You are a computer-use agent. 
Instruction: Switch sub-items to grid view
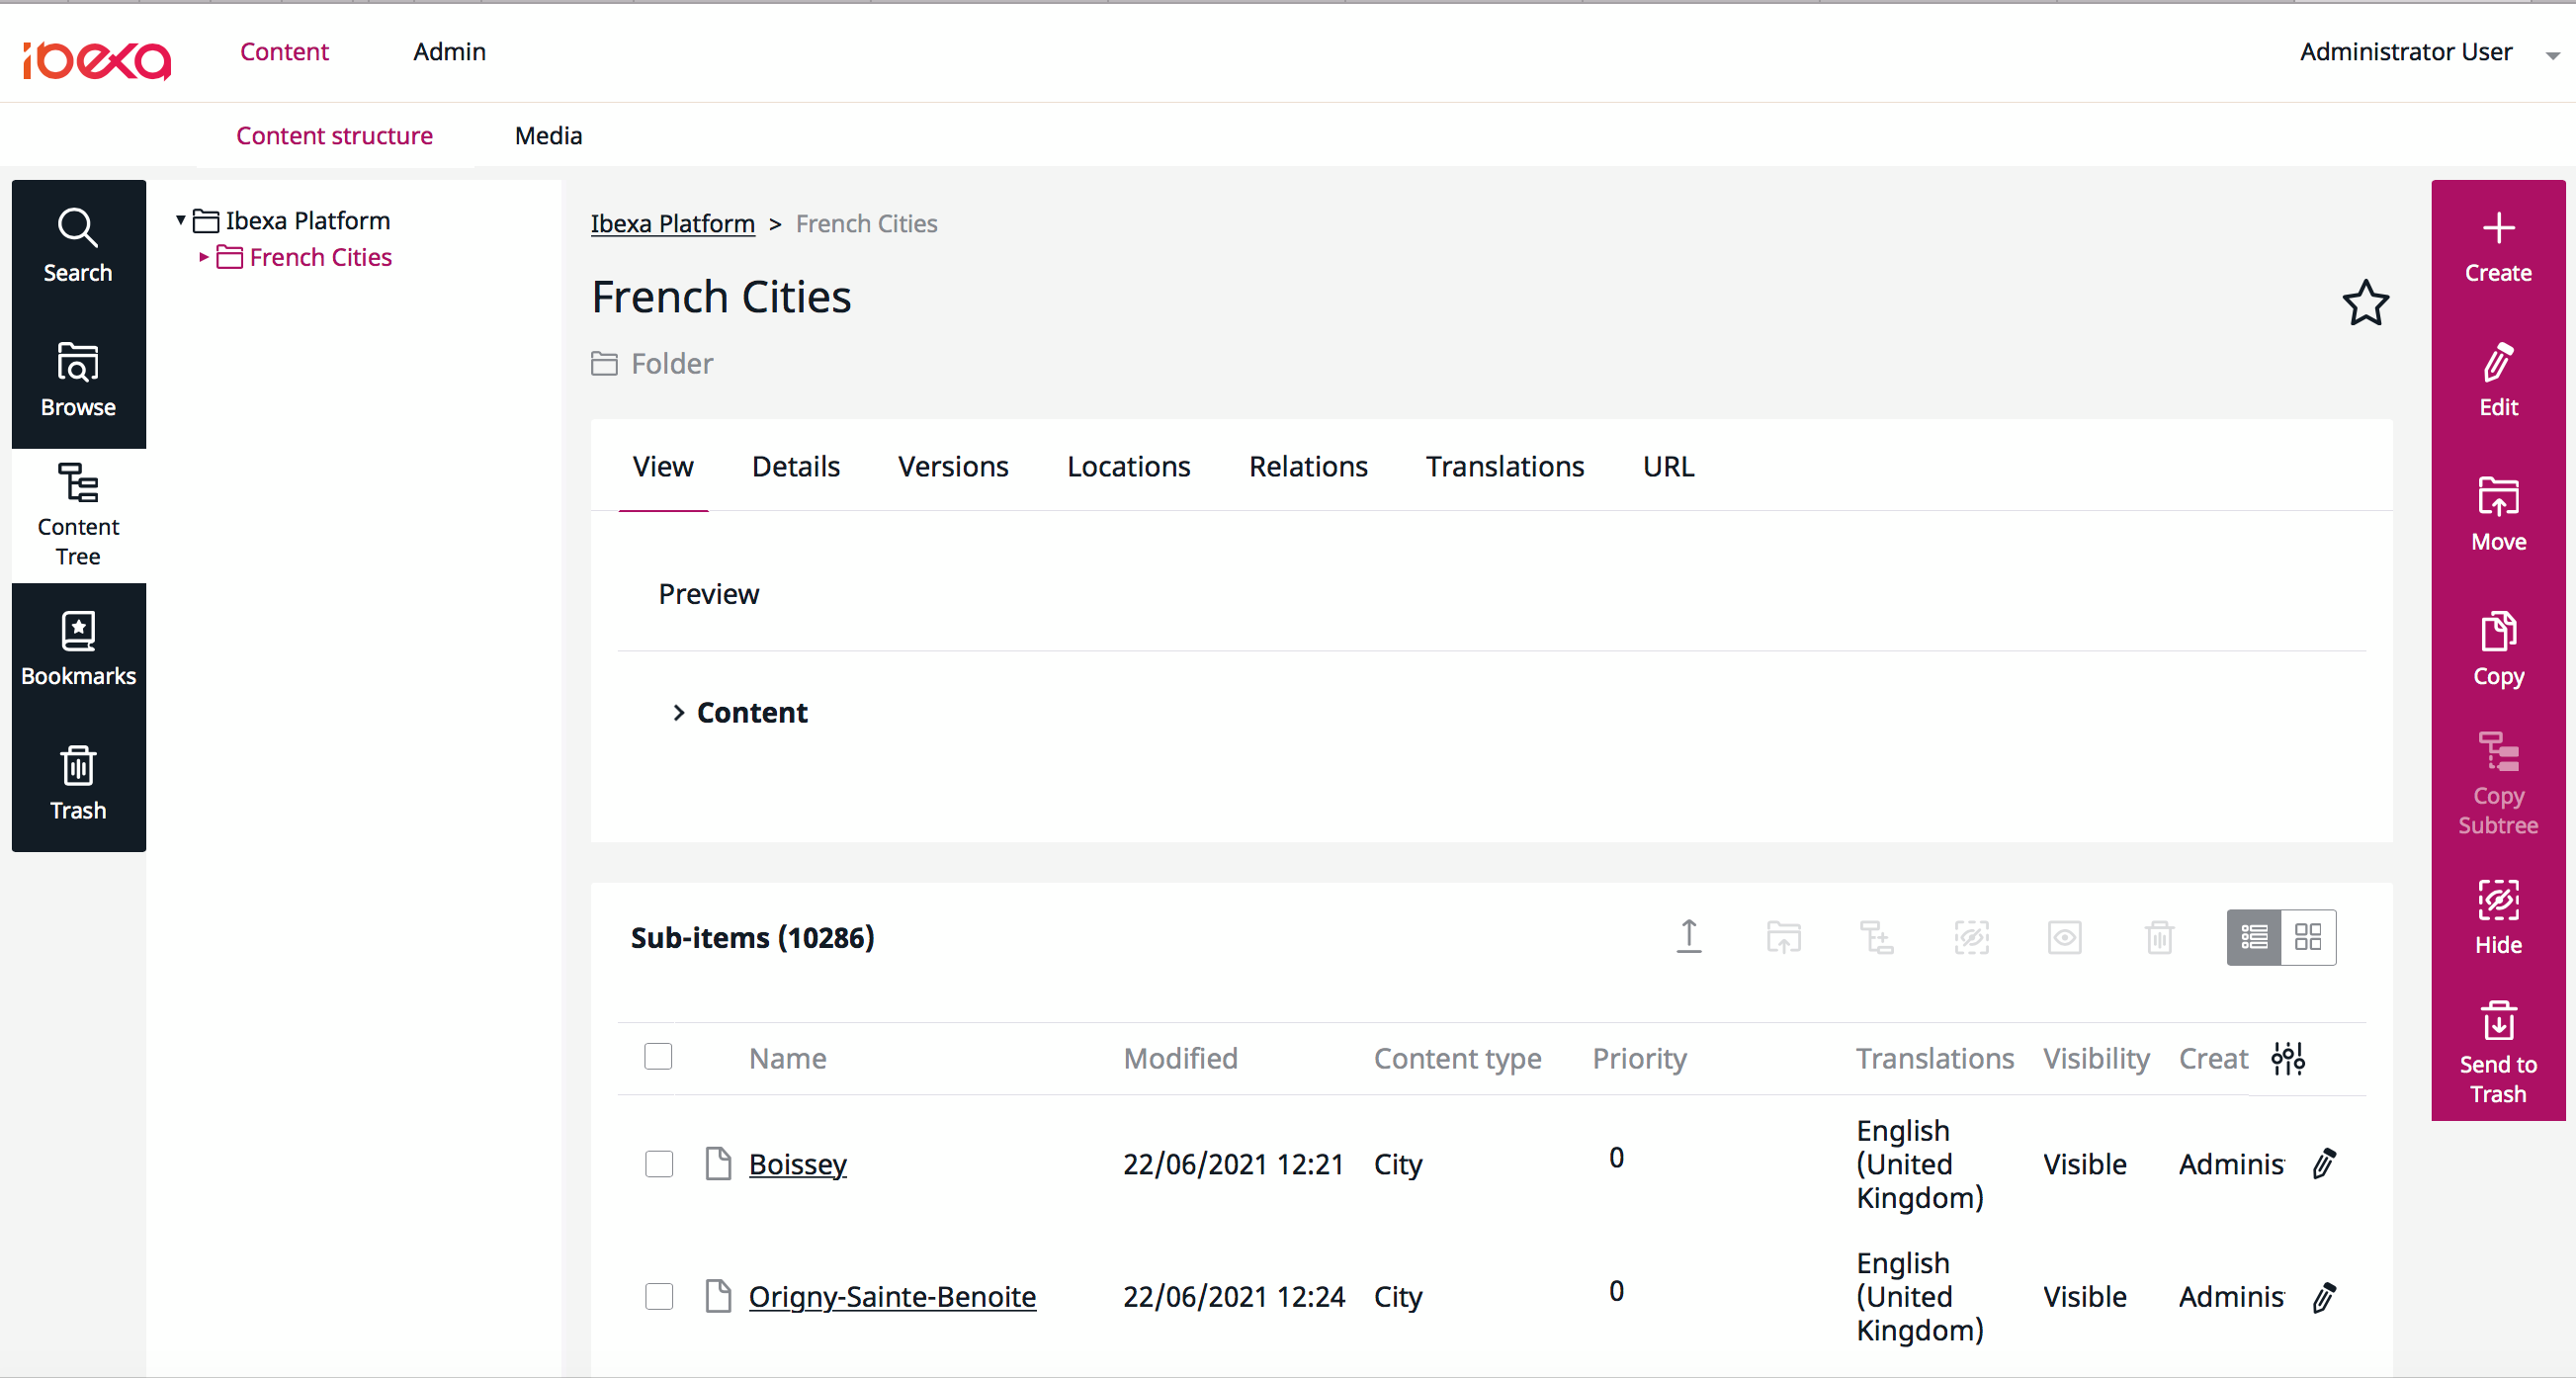pos(2308,937)
